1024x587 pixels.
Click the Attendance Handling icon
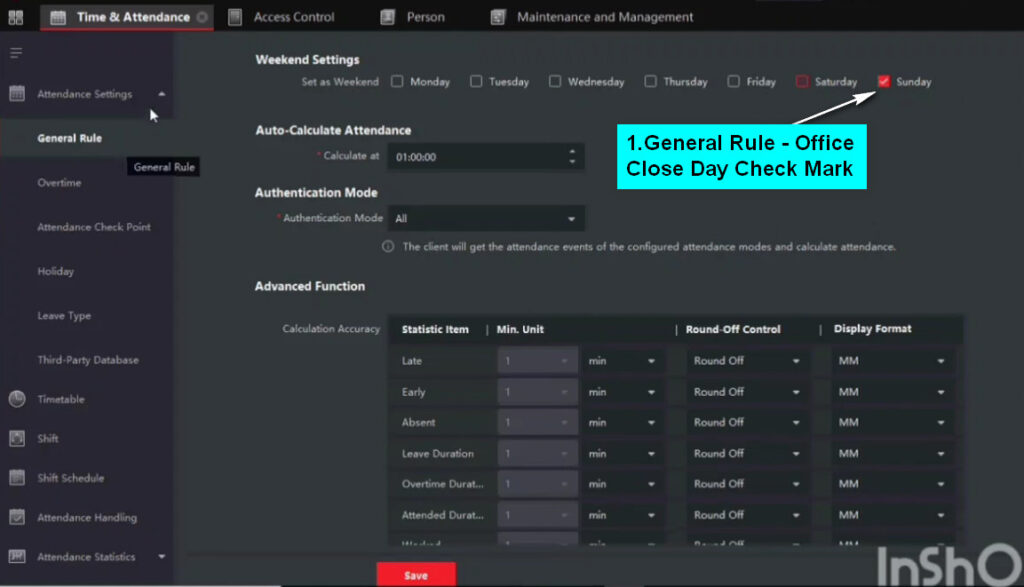[17, 517]
